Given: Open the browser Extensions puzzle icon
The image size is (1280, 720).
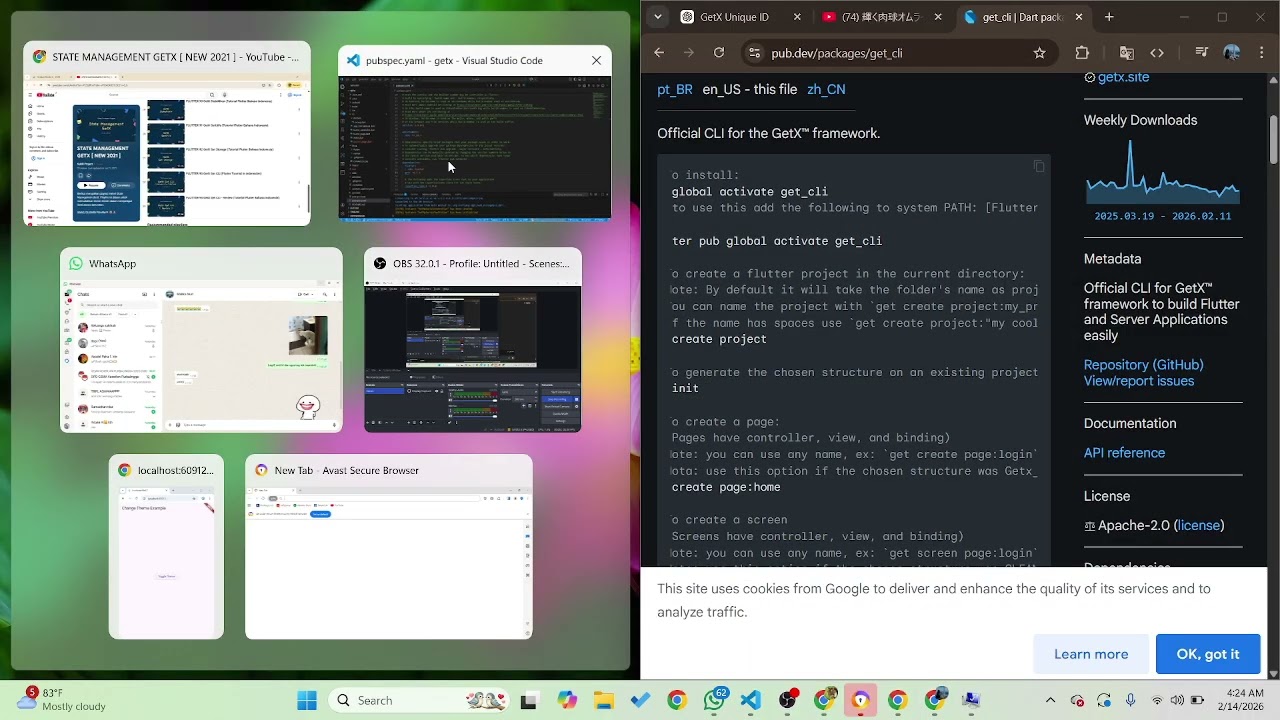Looking at the screenshot, I should coord(1082,53).
